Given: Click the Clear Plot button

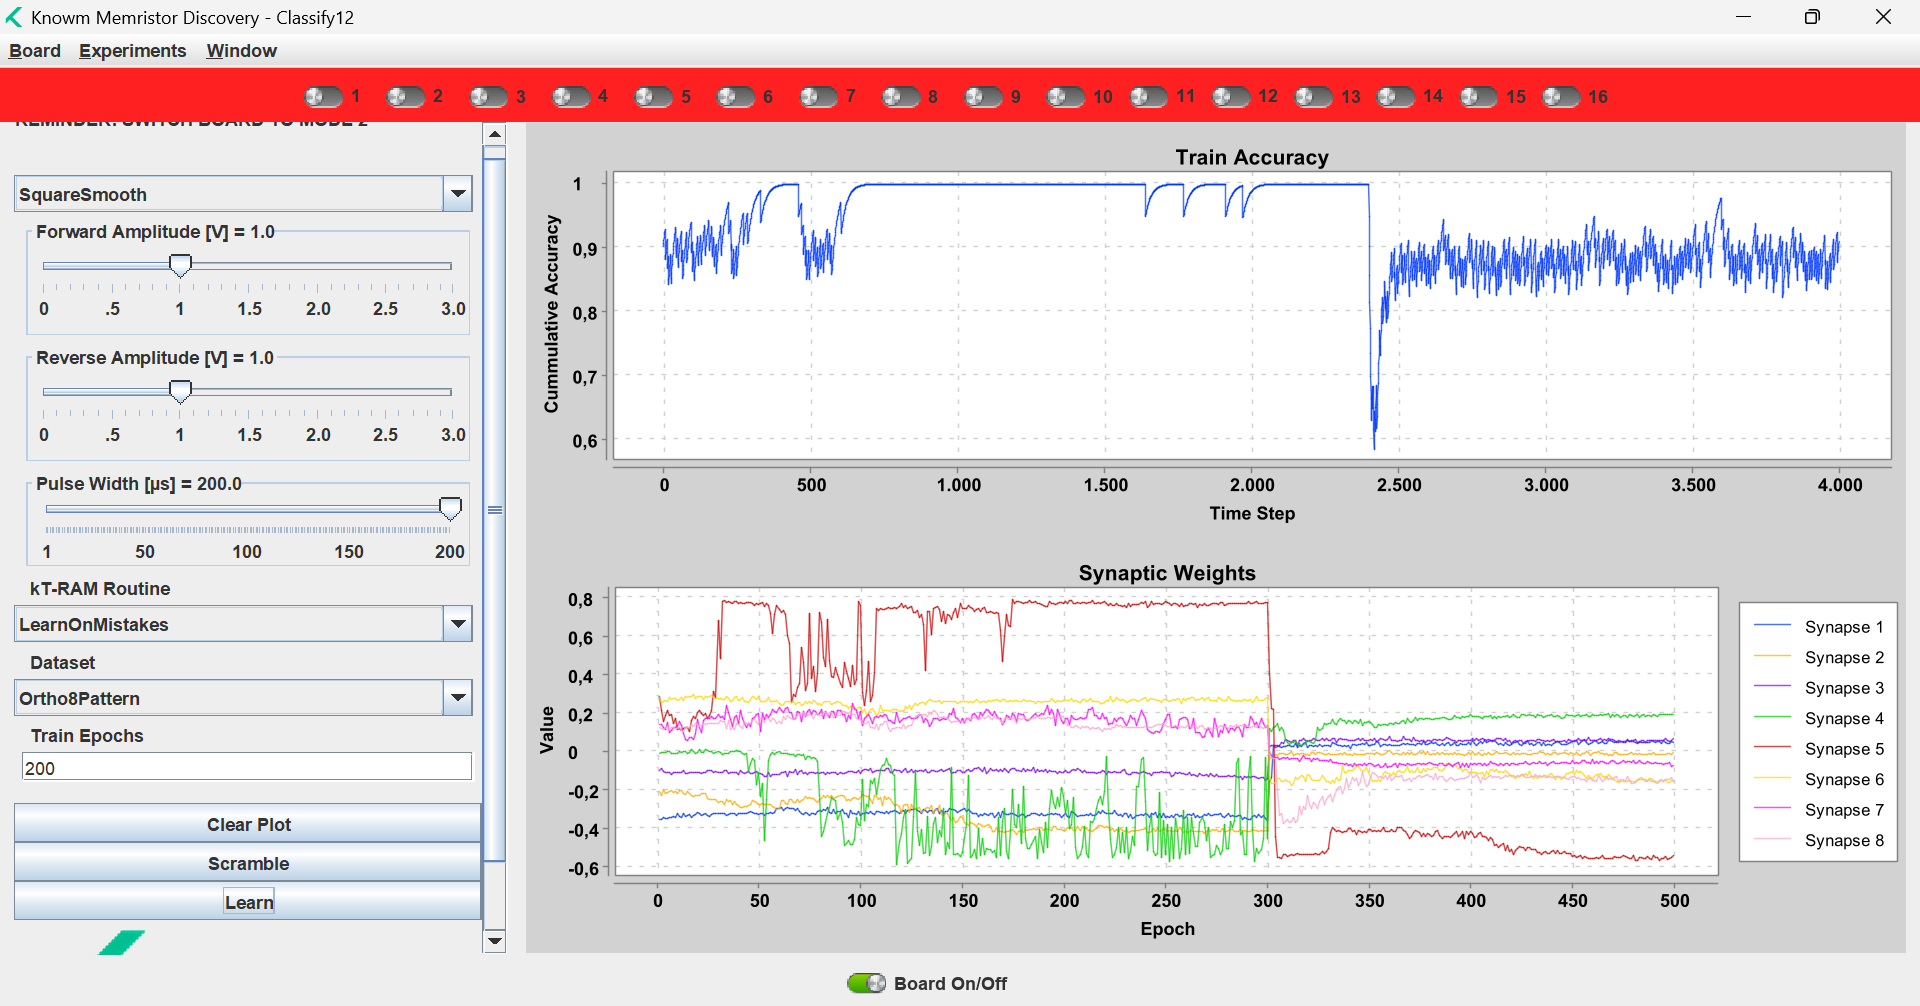Looking at the screenshot, I should coord(248,824).
